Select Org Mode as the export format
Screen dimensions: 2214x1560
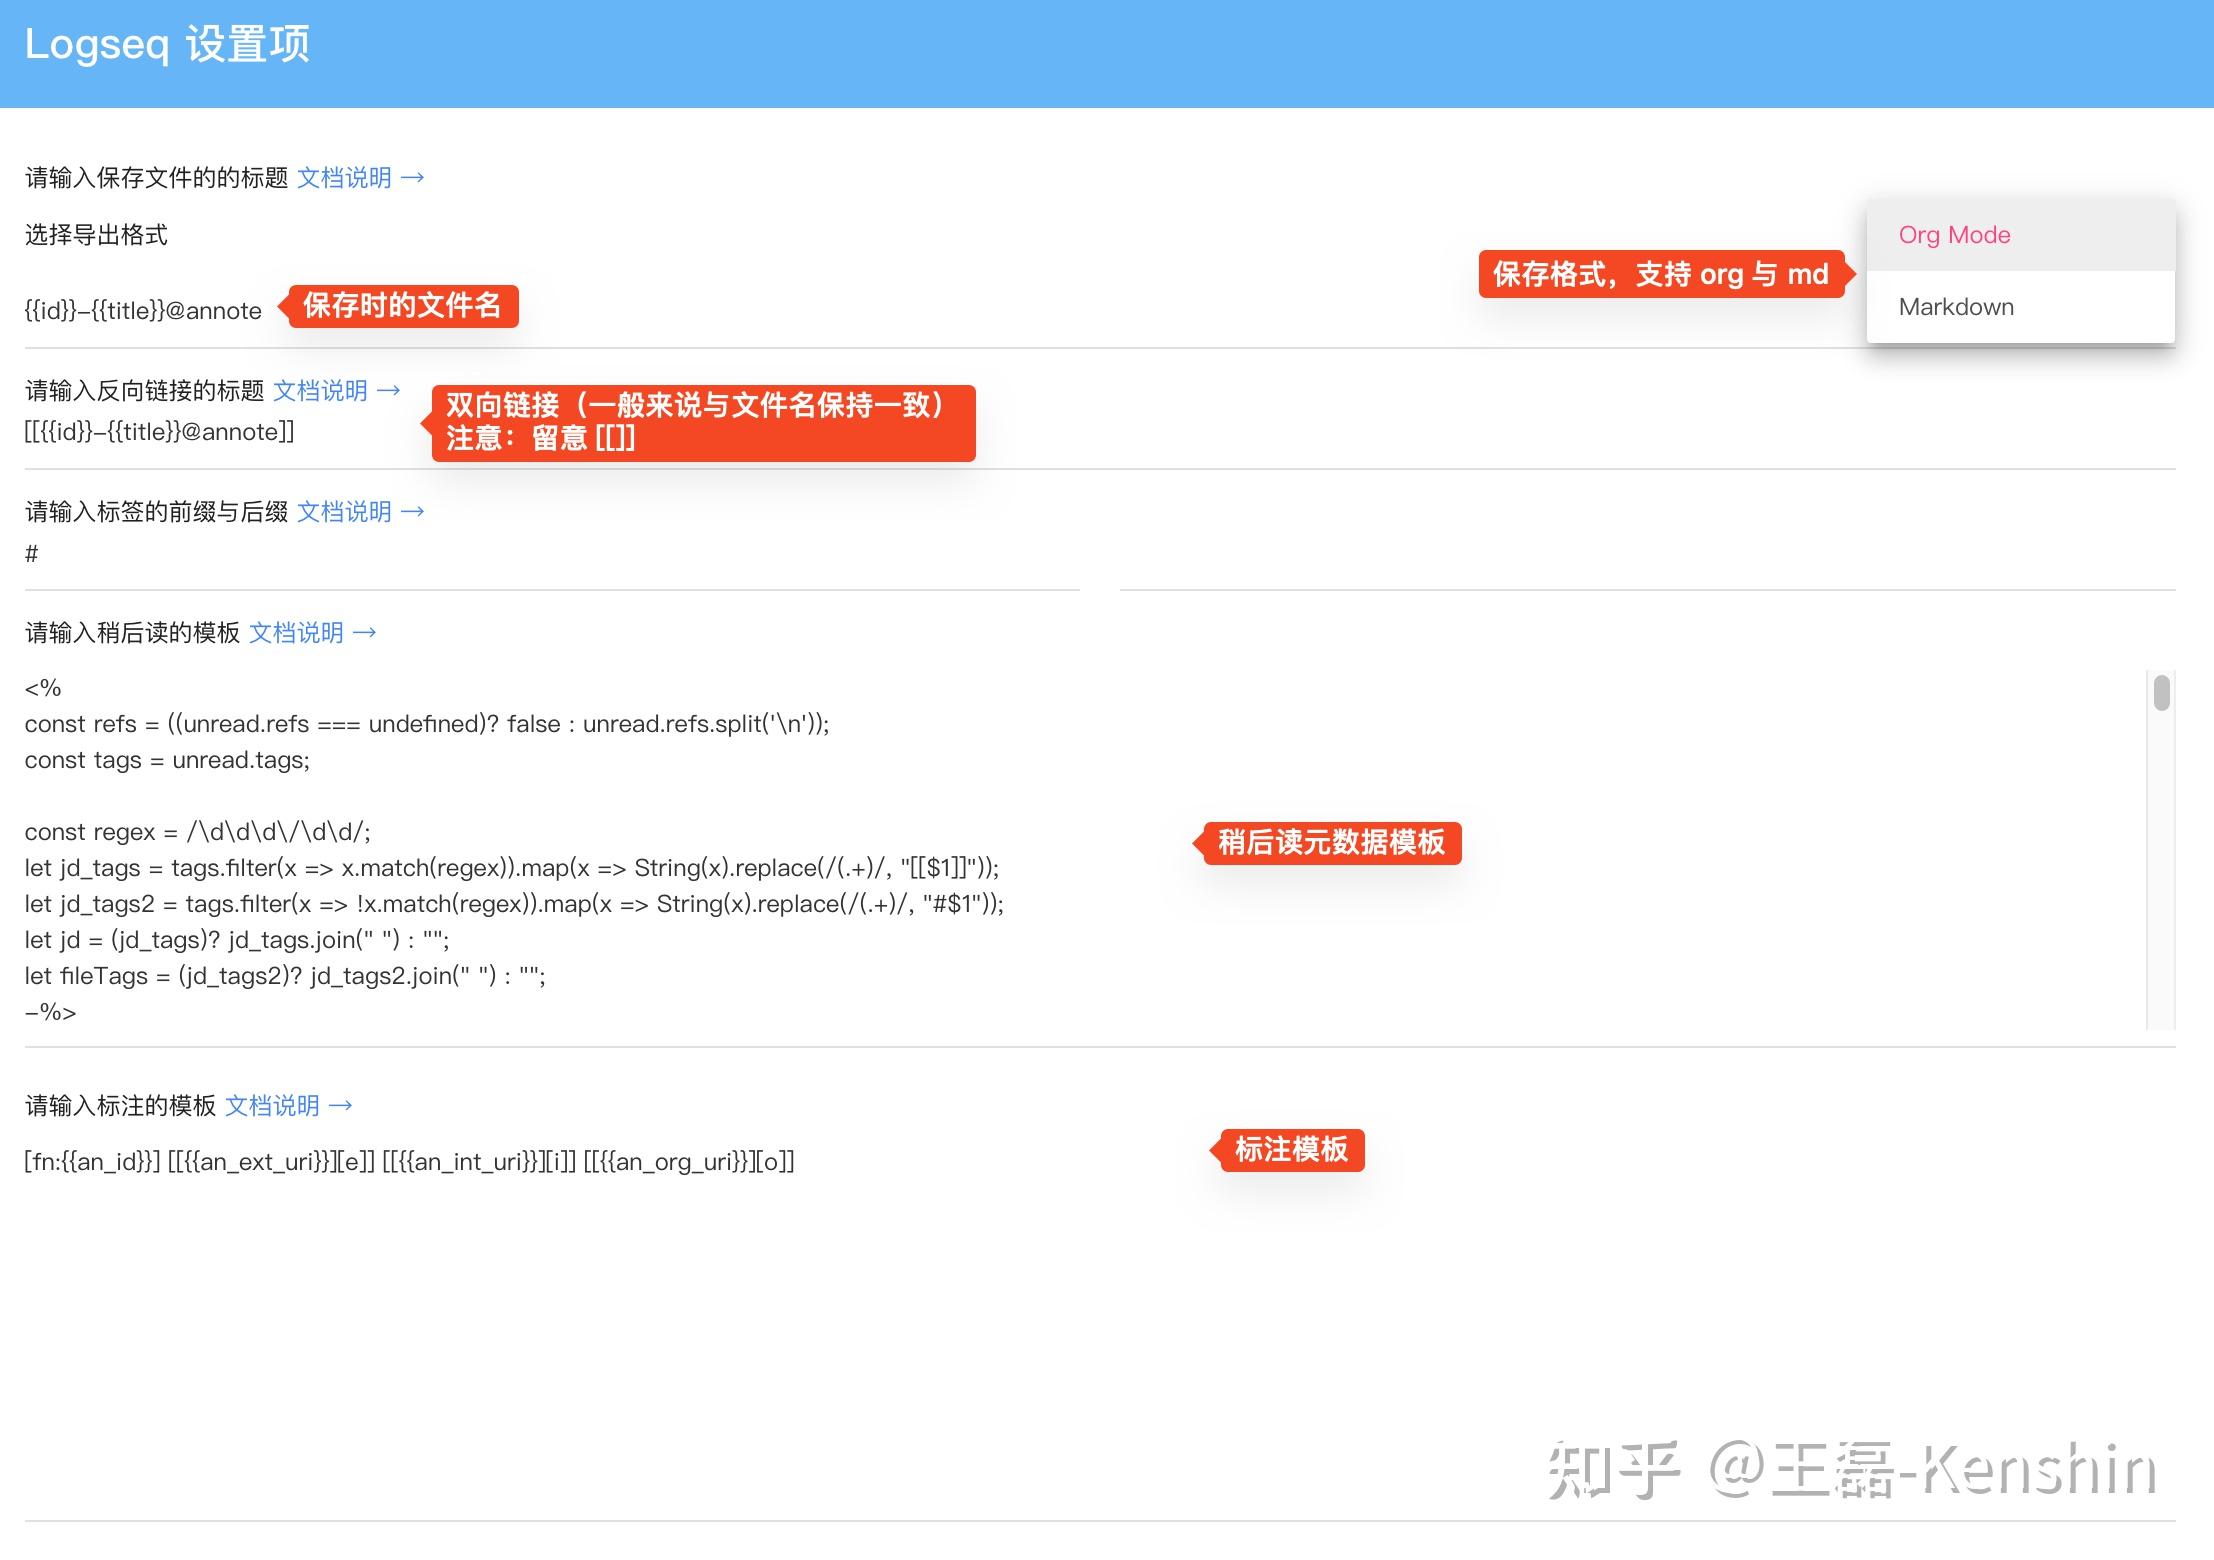tap(1953, 234)
